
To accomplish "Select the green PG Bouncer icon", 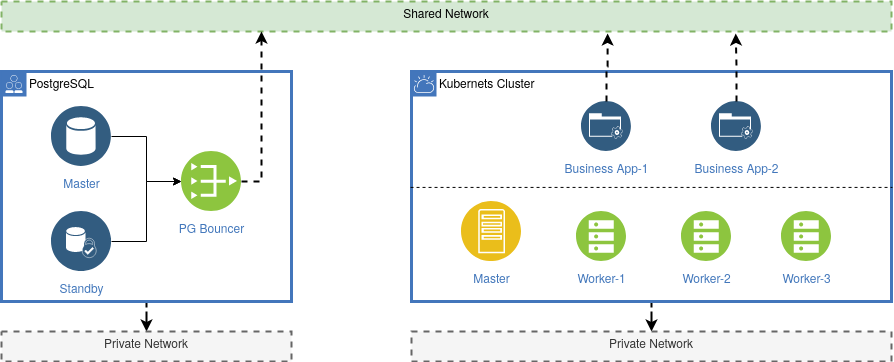I will click(211, 181).
